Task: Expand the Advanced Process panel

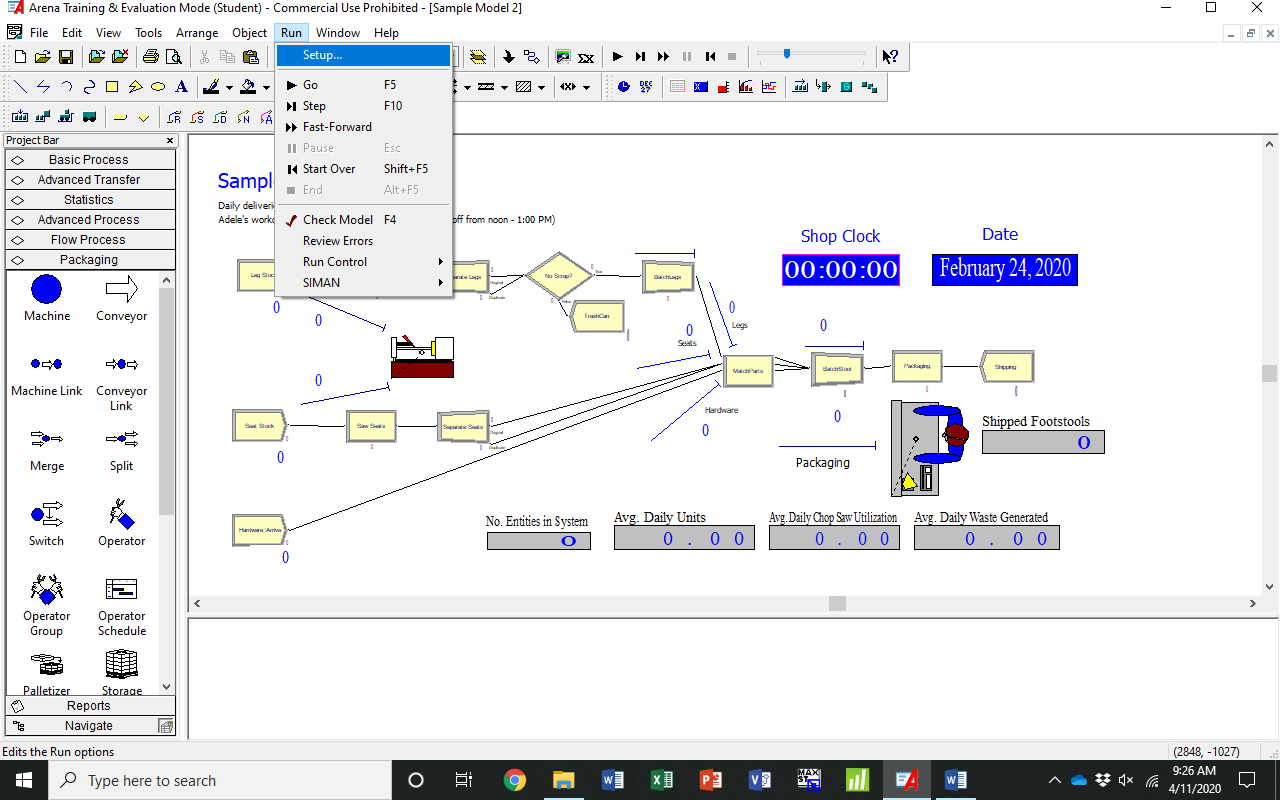Action: coord(90,219)
